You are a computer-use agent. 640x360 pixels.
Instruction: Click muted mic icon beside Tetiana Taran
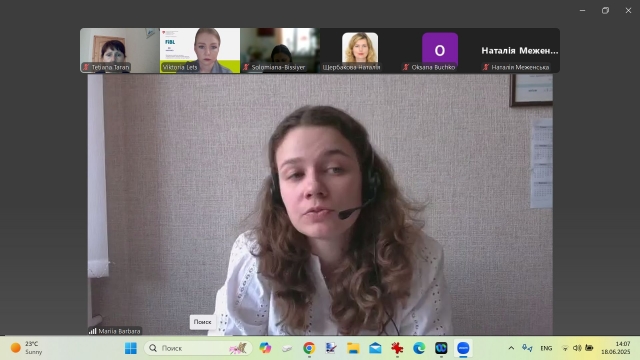coord(86,67)
